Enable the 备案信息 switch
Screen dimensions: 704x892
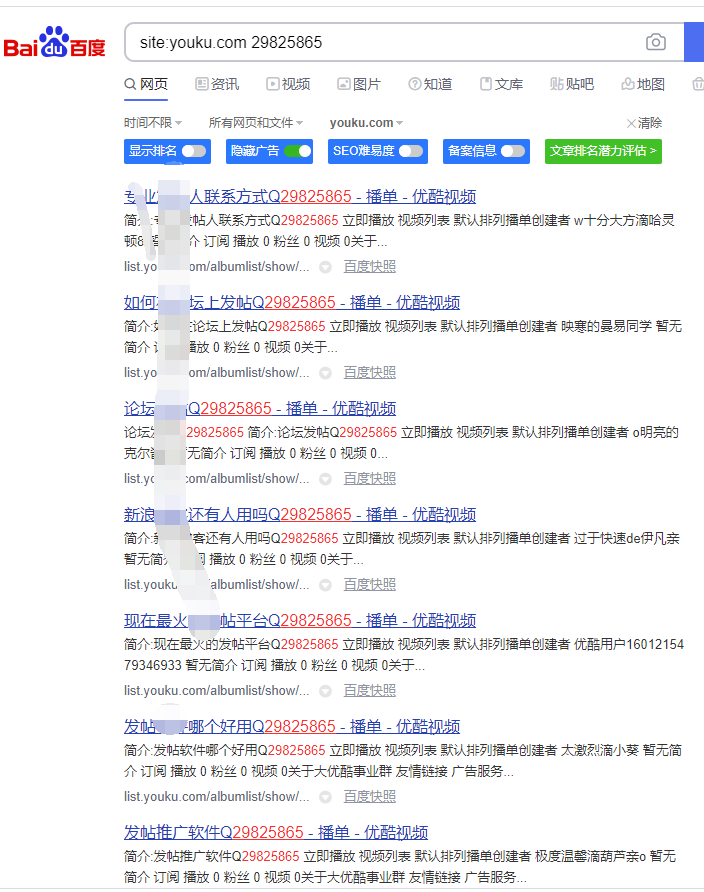513,151
